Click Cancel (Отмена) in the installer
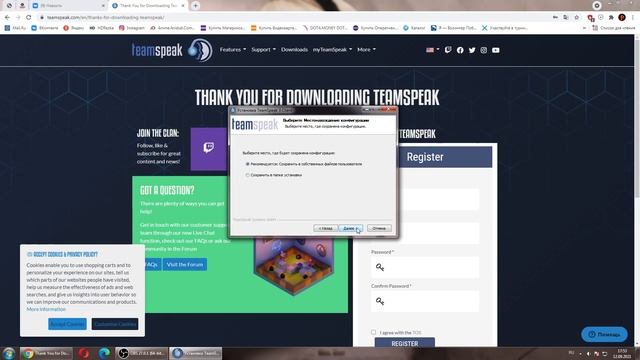Viewport: 640px width, 360px height. coord(379,228)
